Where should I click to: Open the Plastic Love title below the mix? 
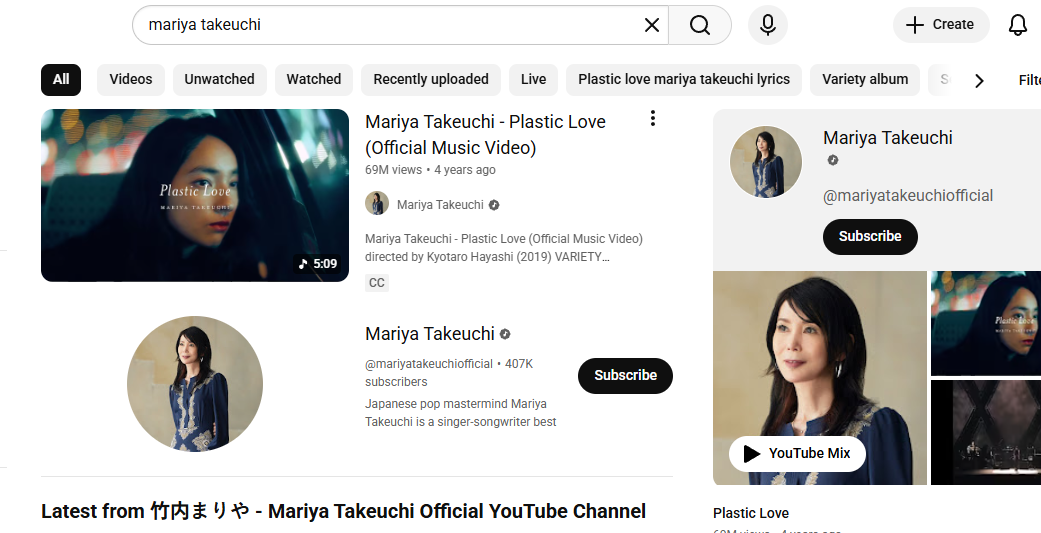[751, 513]
